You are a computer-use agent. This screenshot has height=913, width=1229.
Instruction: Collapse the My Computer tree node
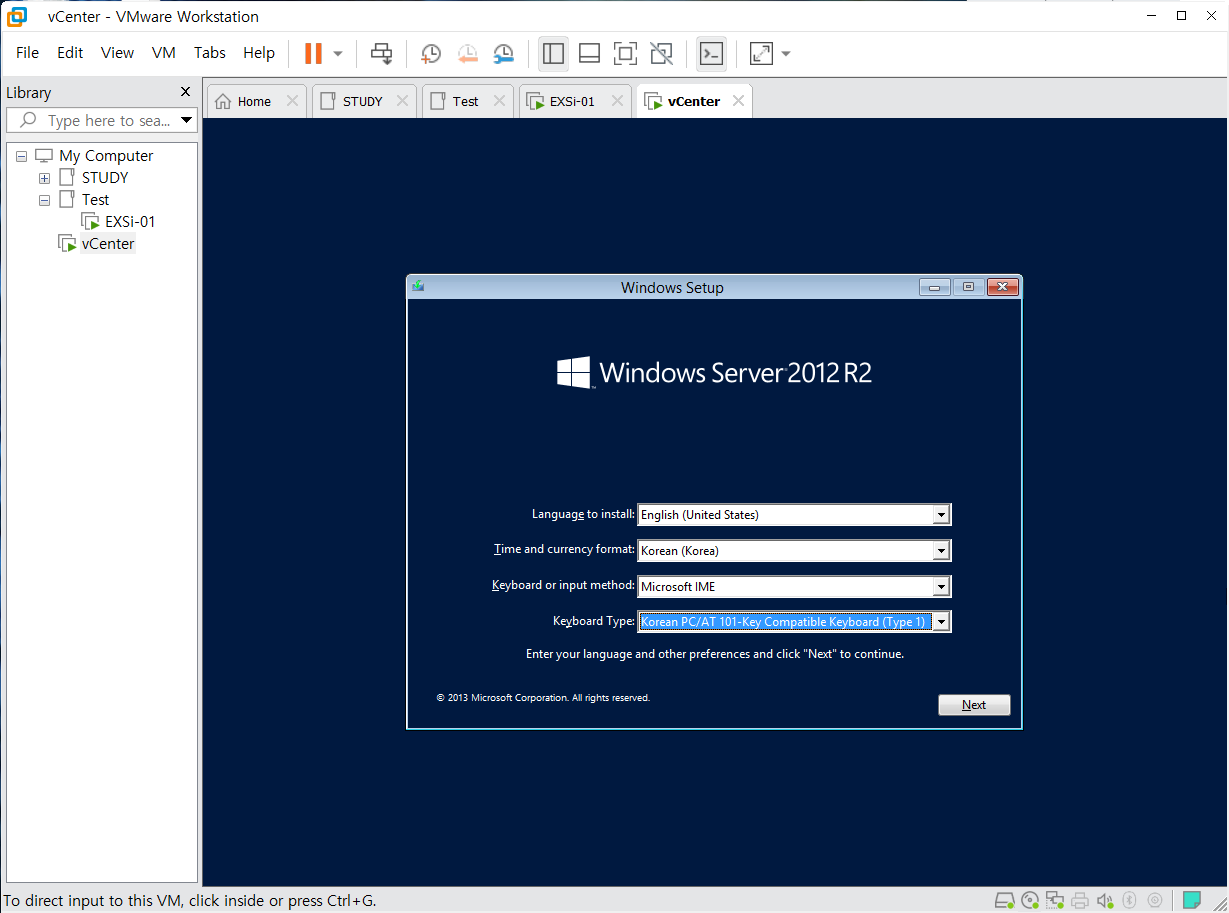tap(21, 156)
